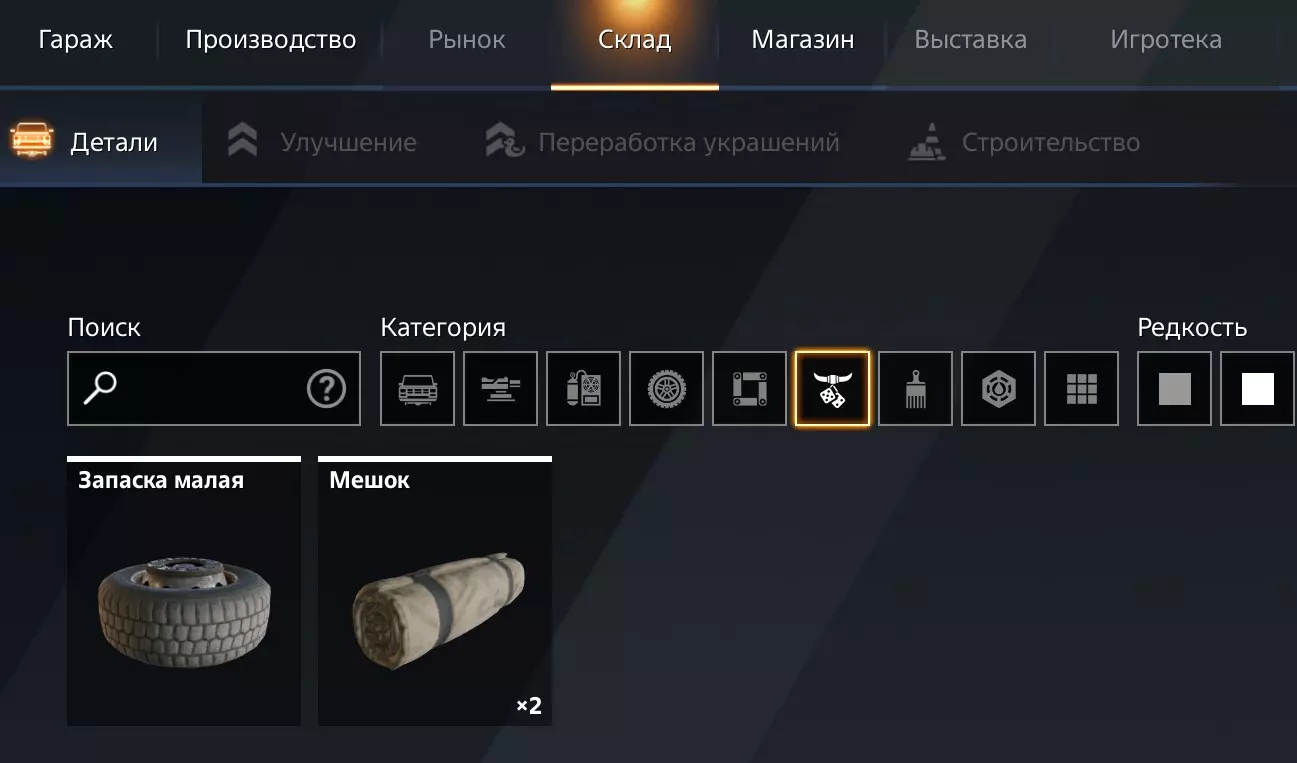Open the Гараж tab

[x=76, y=40]
